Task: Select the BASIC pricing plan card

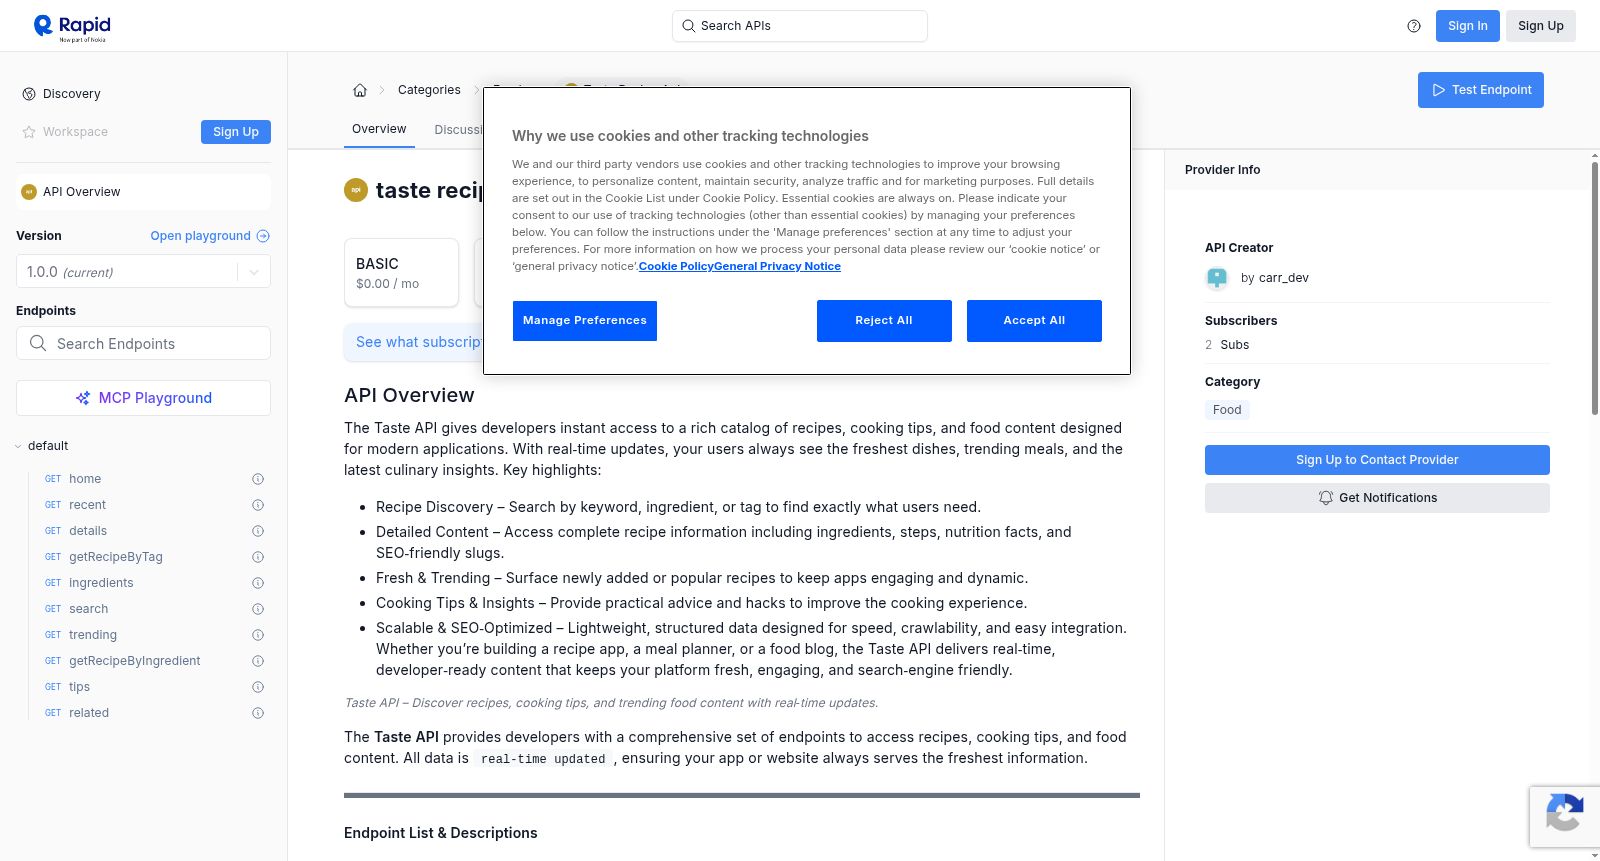Action: click(x=401, y=272)
